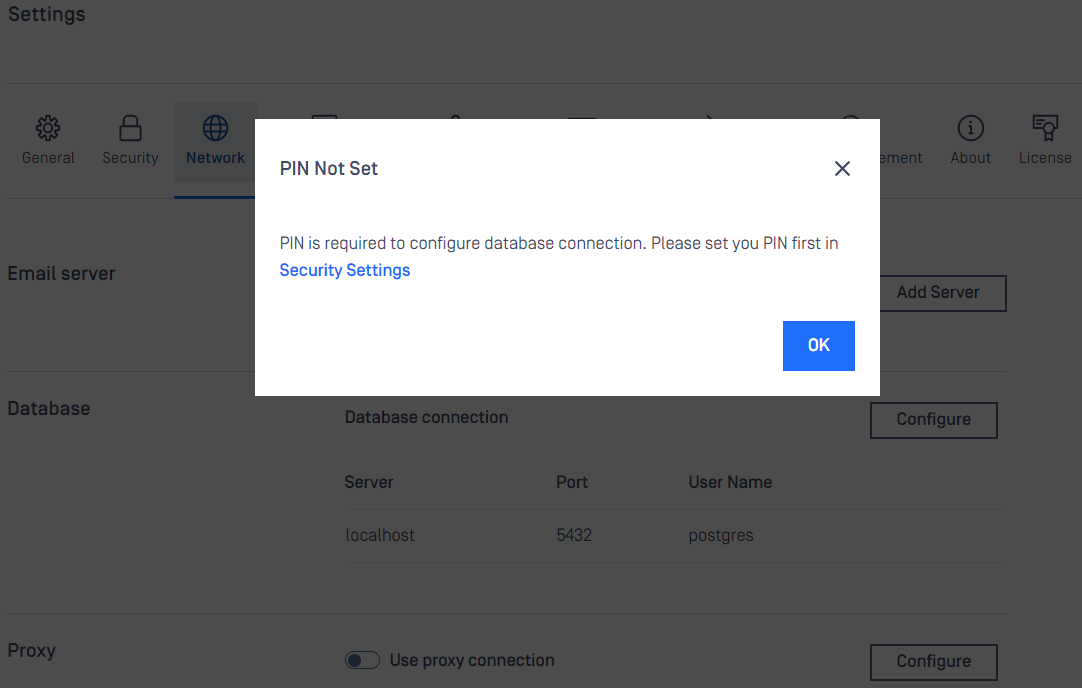Click the 5432 port value
1082x688 pixels.
[x=574, y=535]
